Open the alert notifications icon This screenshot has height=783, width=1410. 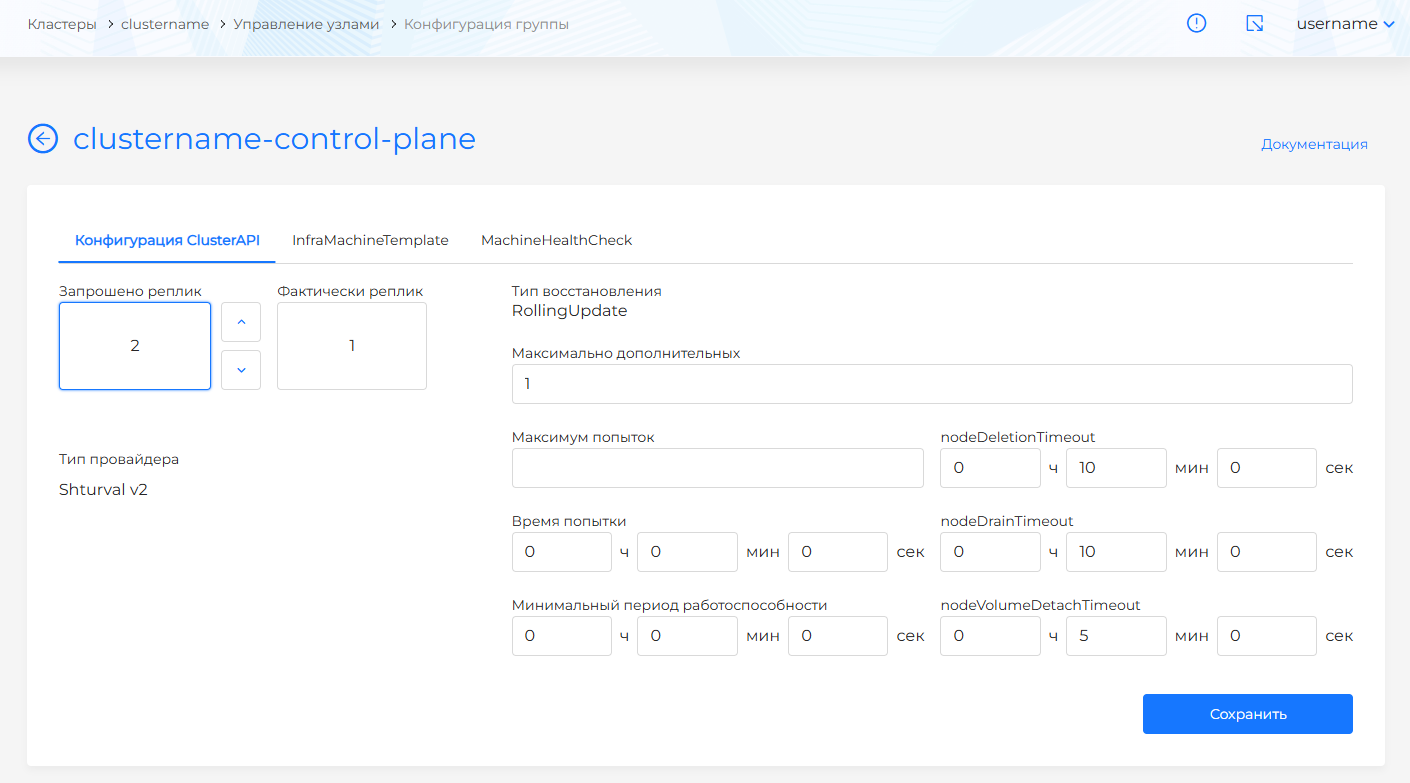(1196, 24)
